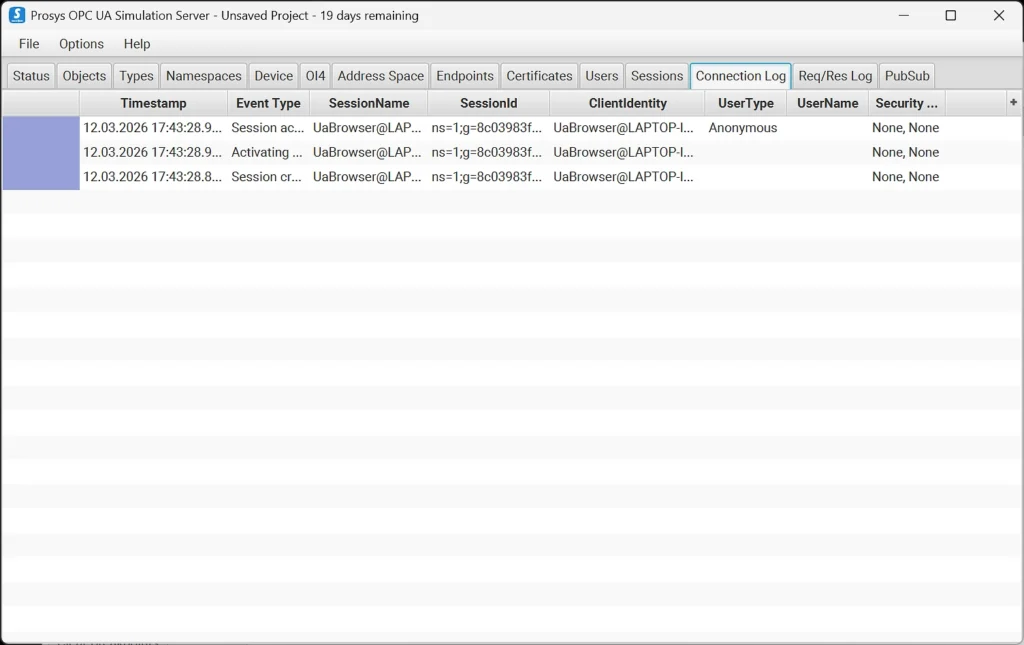Image resolution: width=1024 pixels, height=645 pixels.
Task: Select the Endpoints tab
Action: (465, 76)
